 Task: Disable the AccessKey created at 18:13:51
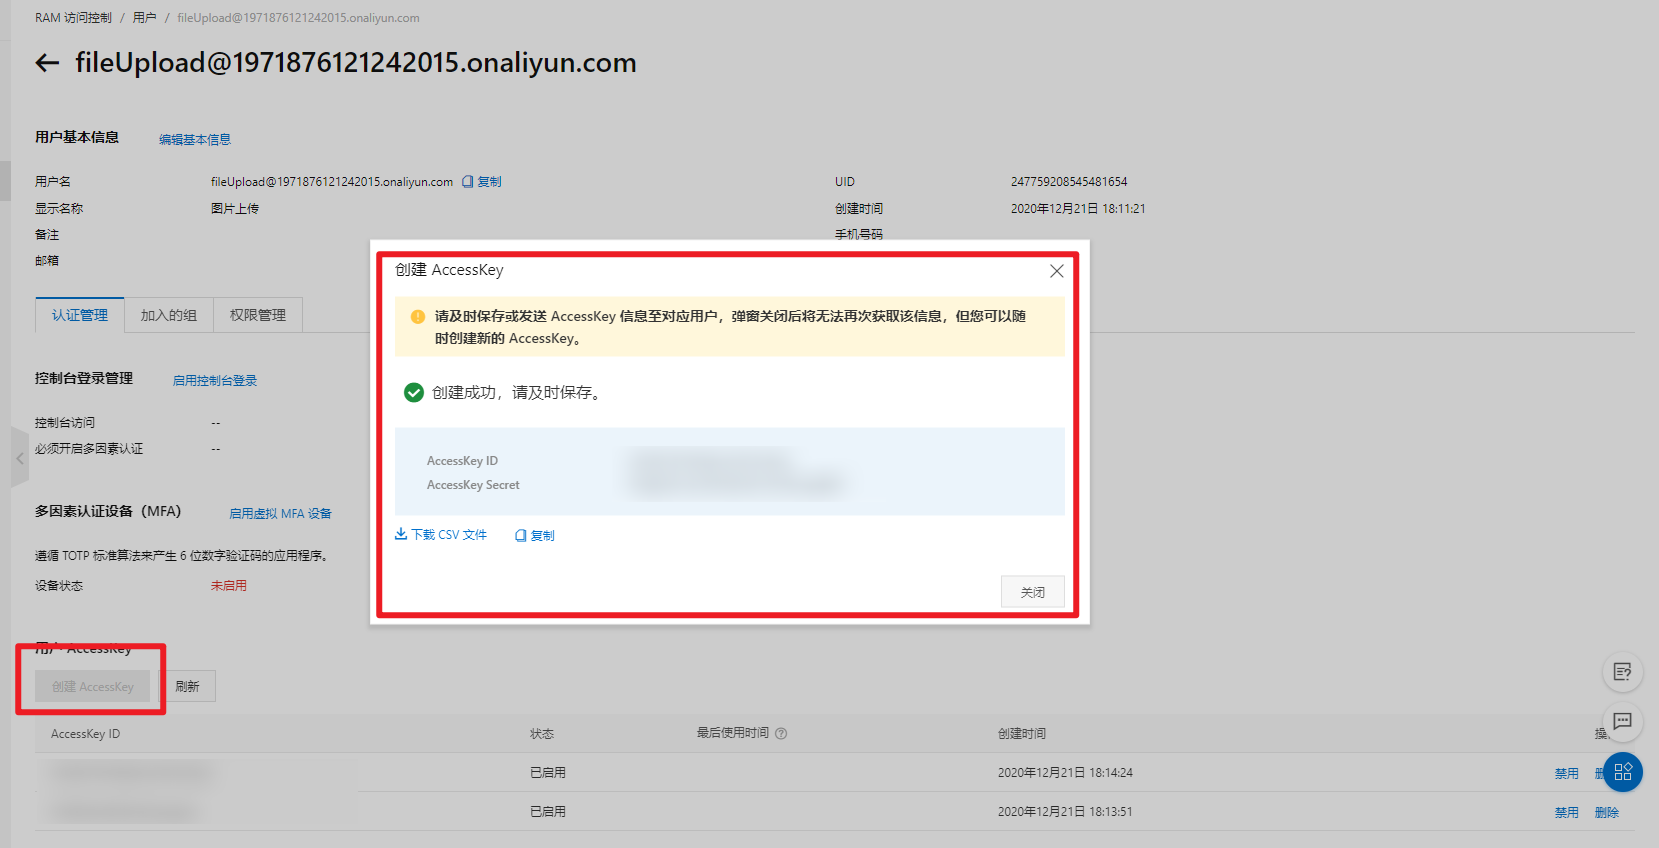click(x=1566, y=812)
